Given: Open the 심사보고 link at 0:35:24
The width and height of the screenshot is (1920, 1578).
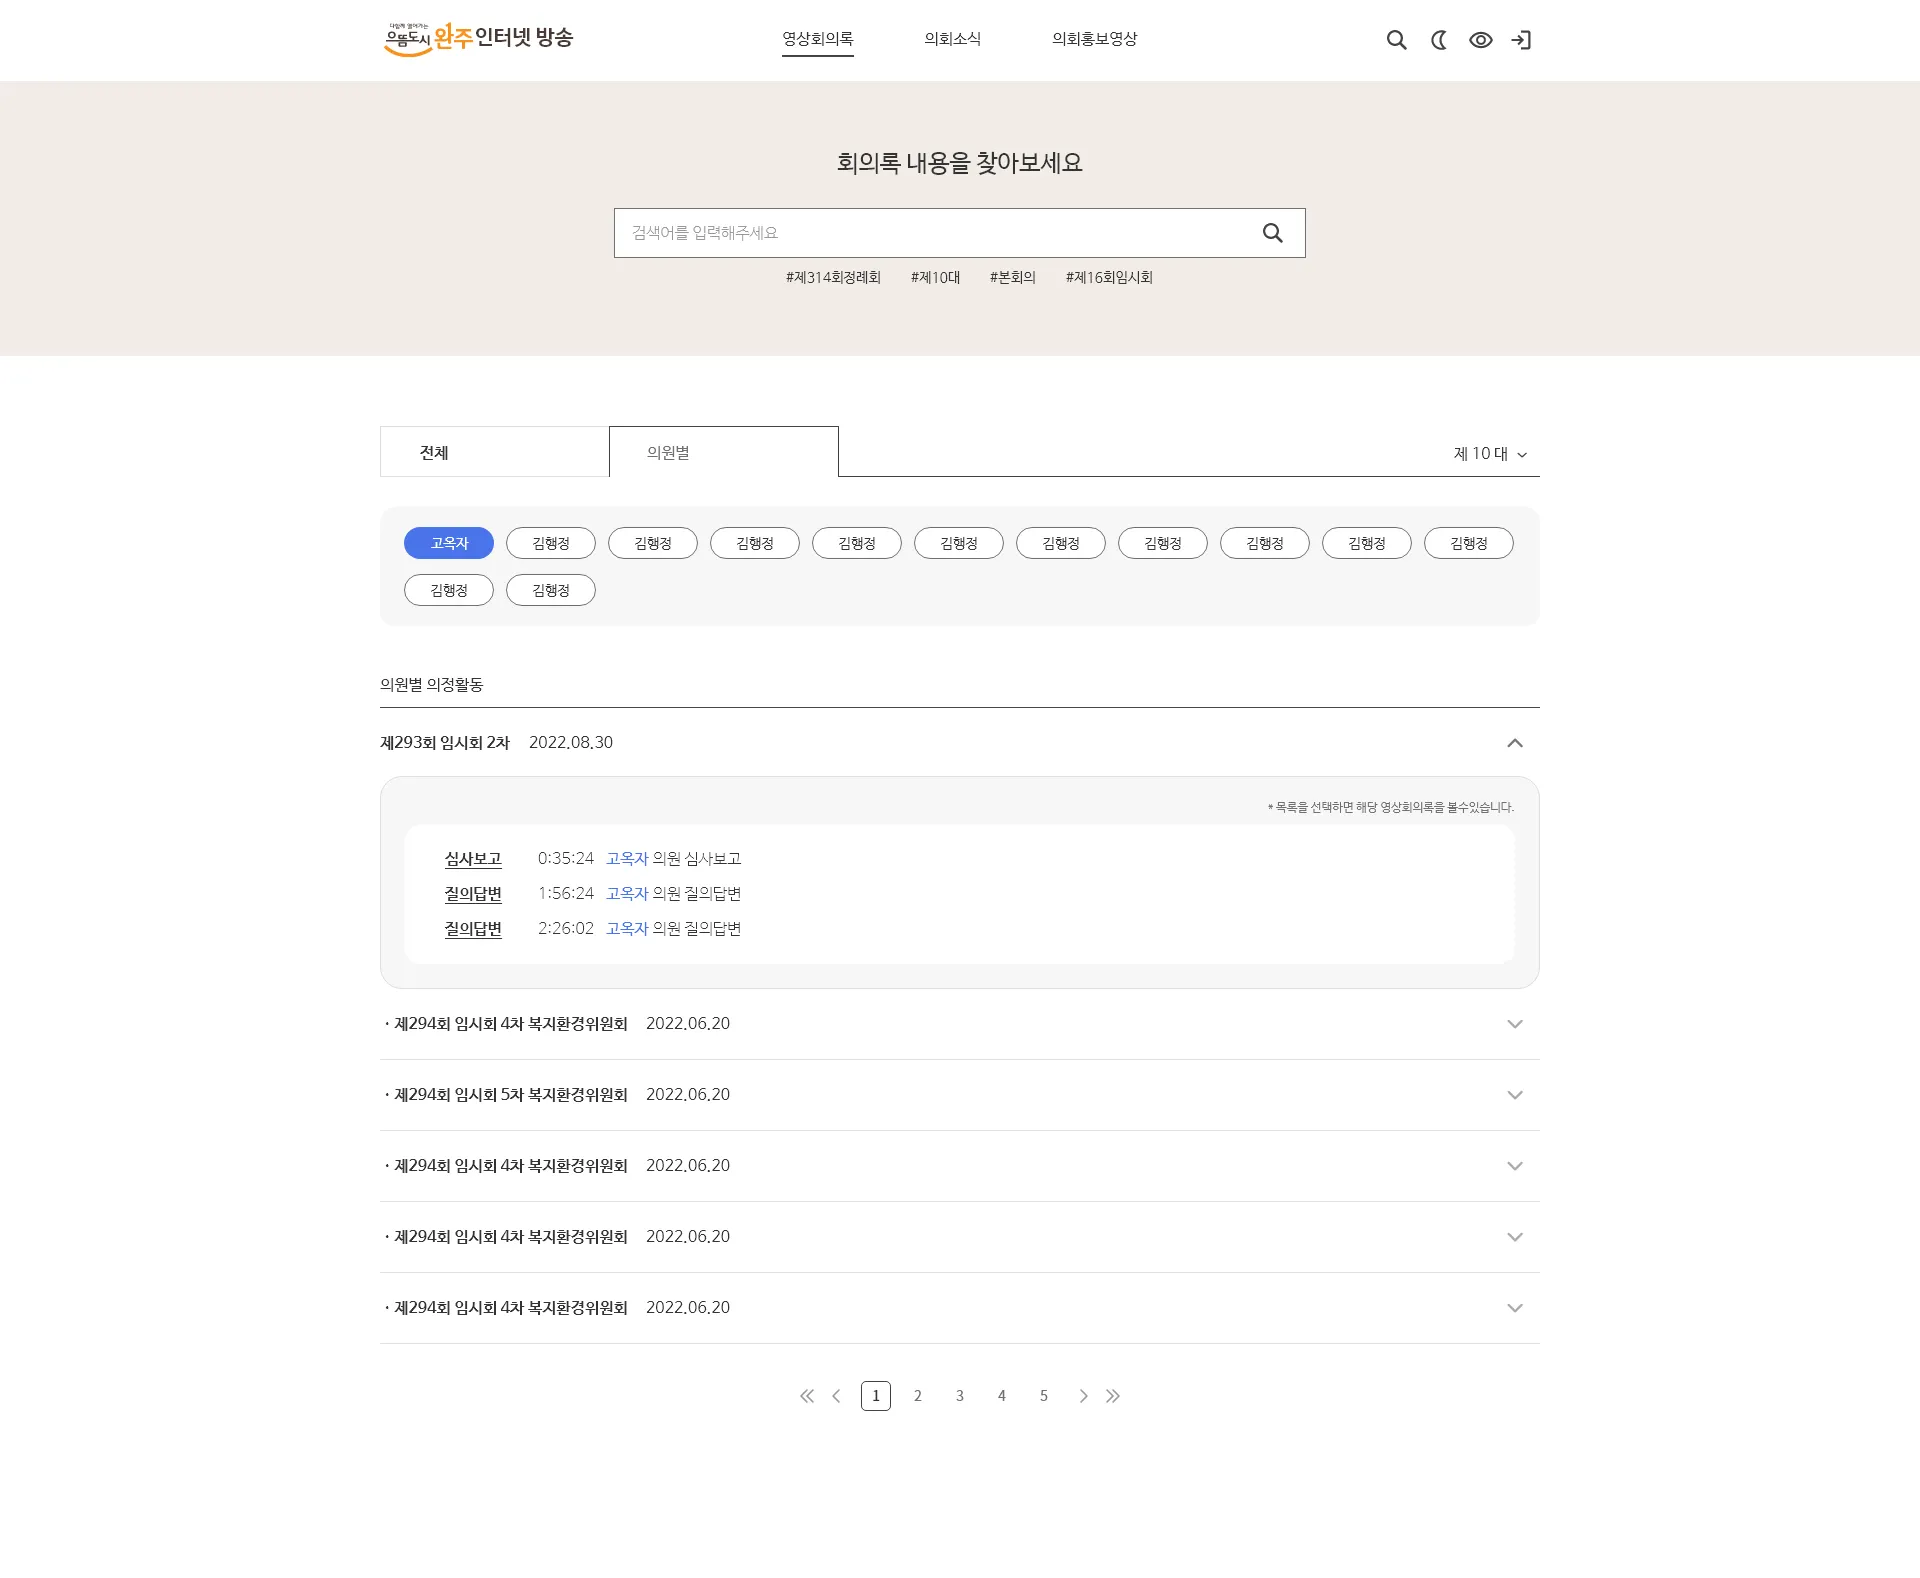Looking at the screenshot, I should pyautogui.click(x=473, y=859).
